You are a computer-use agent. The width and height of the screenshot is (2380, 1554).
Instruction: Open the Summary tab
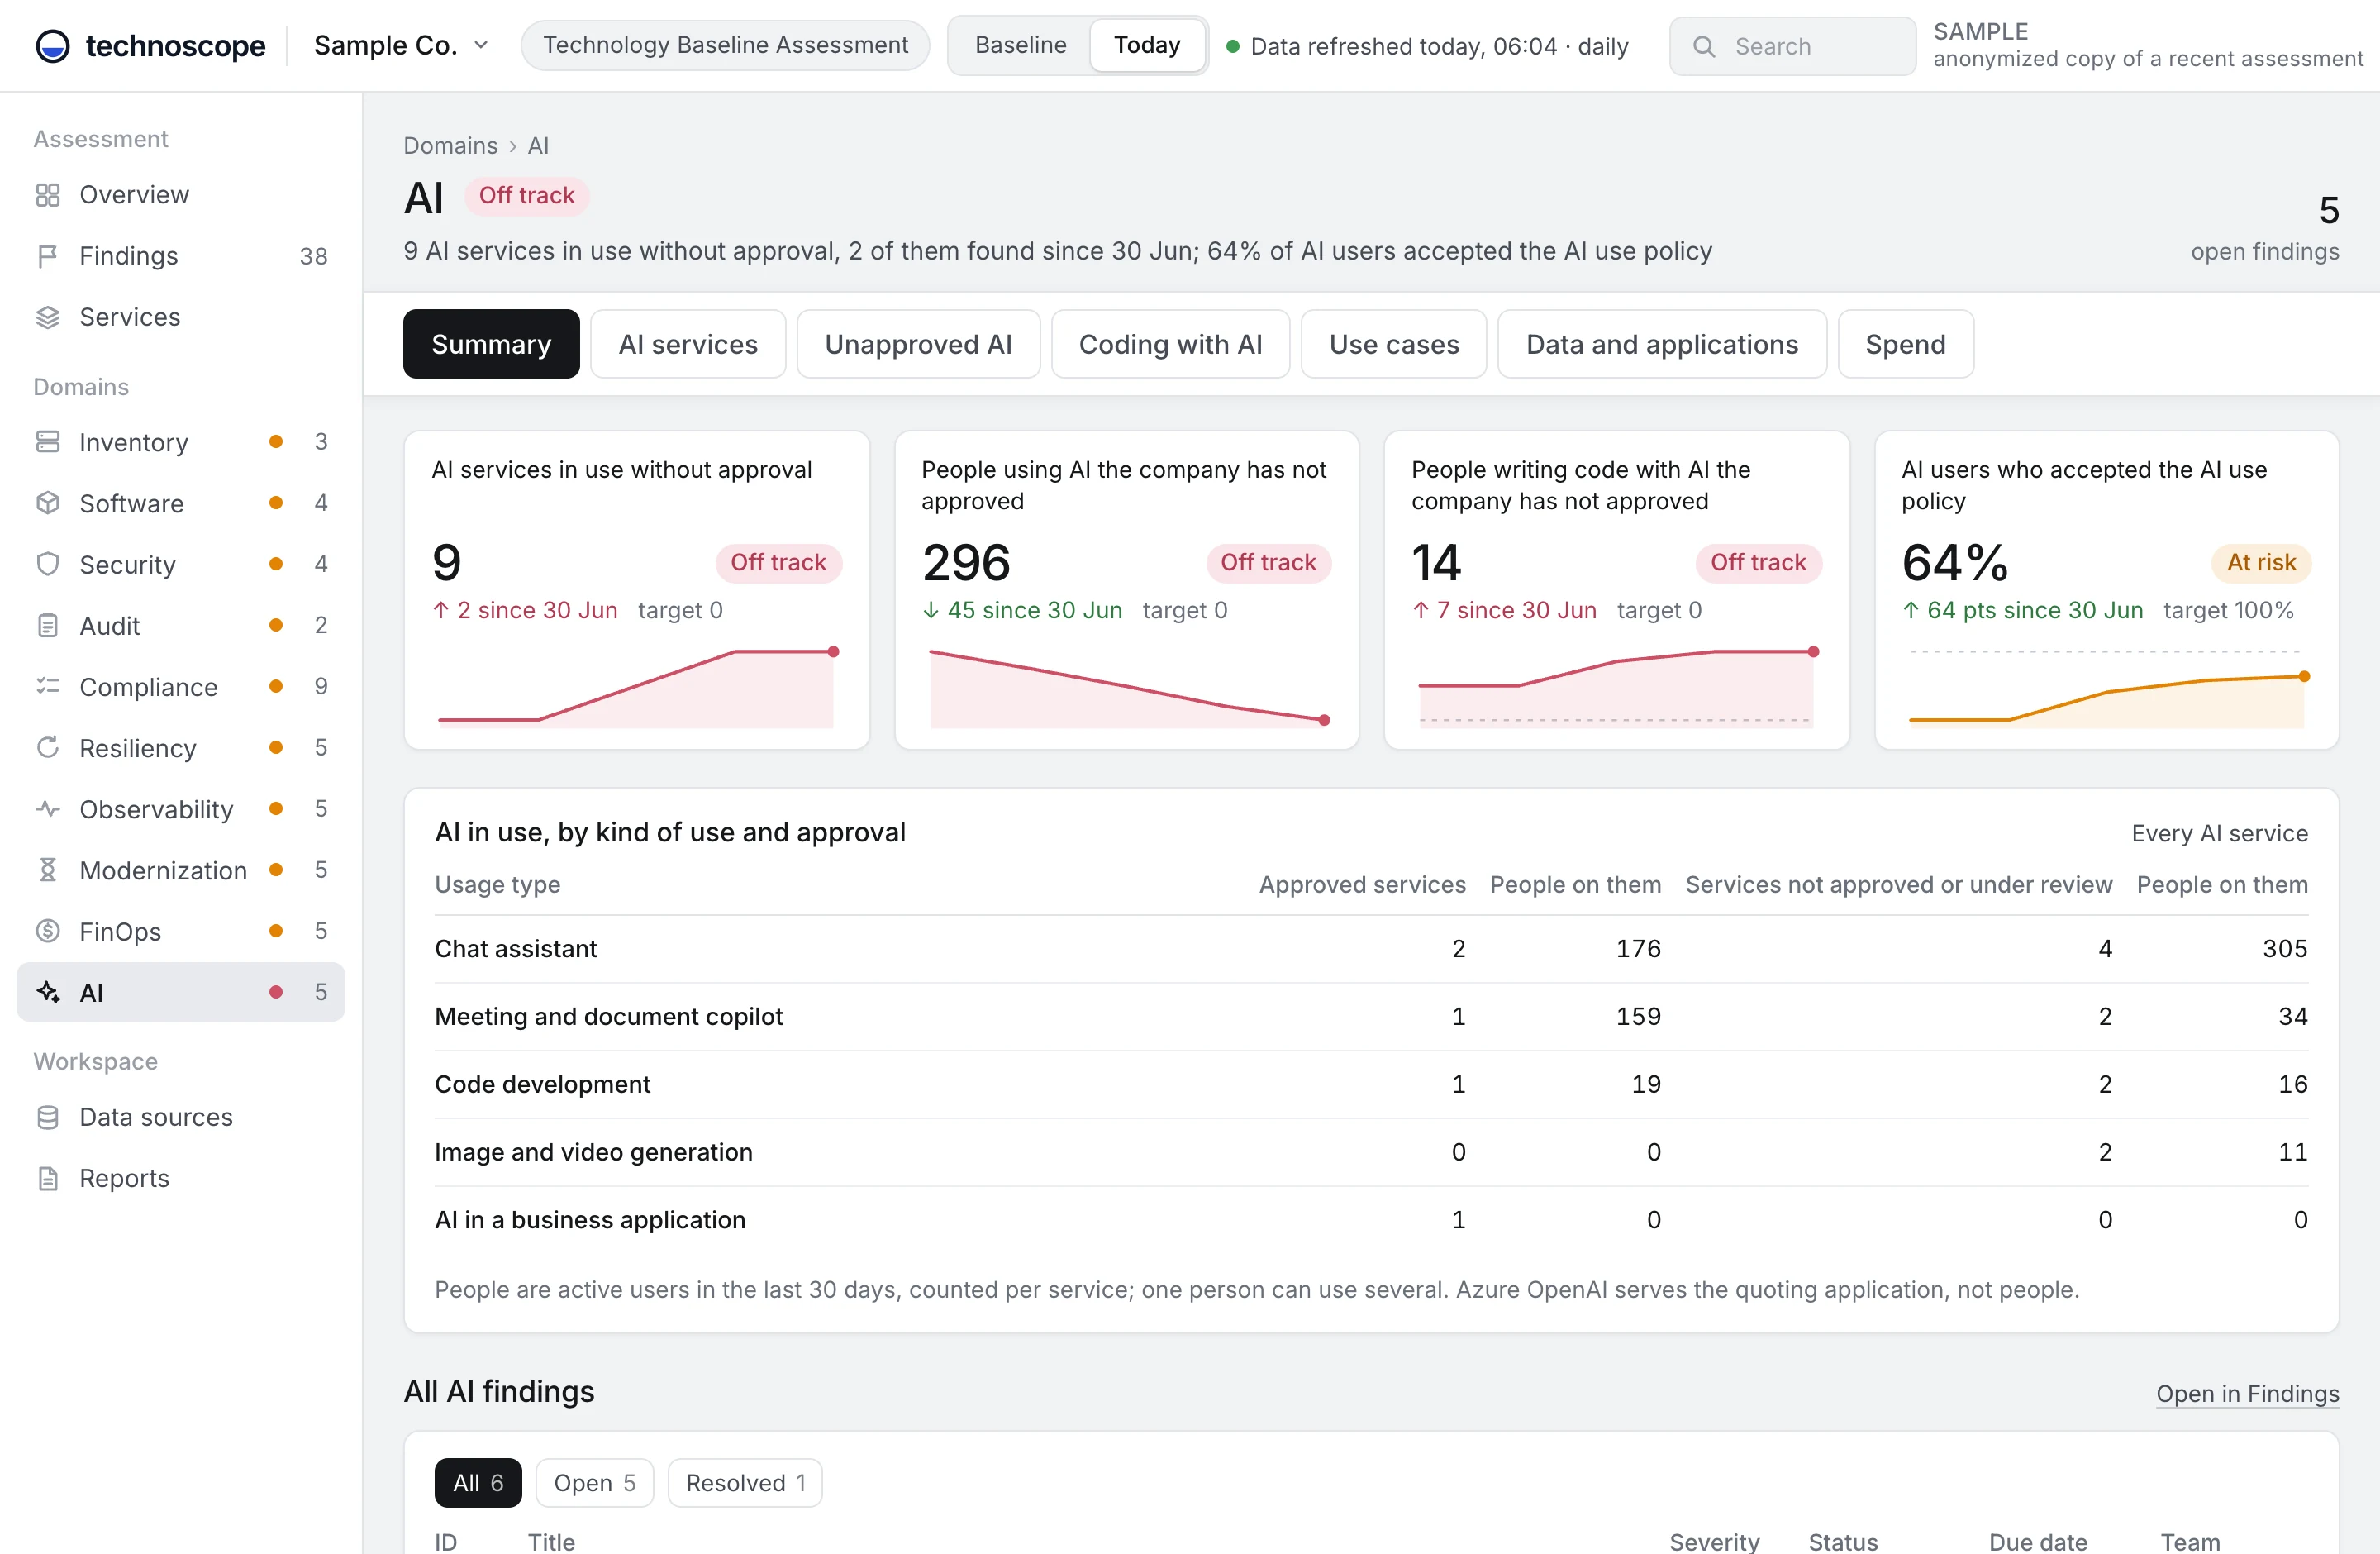tap(491, 344)
